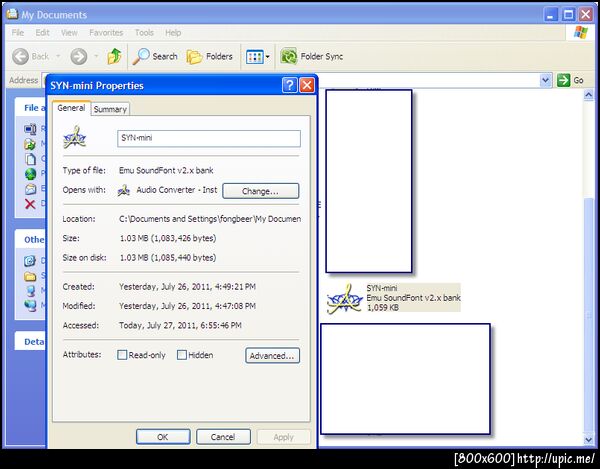This screenshot has height=469, width=600.
Task: Go up one folder level
Action: [x=114, y=57]
